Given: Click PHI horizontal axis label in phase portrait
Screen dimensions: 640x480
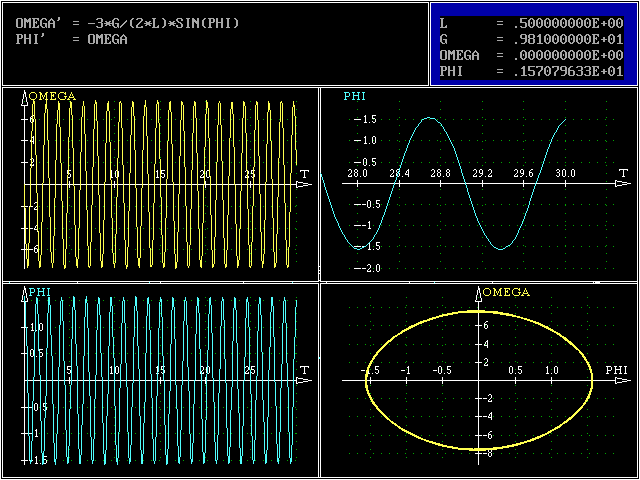Looking at the screenshot, I should (616, 371).
